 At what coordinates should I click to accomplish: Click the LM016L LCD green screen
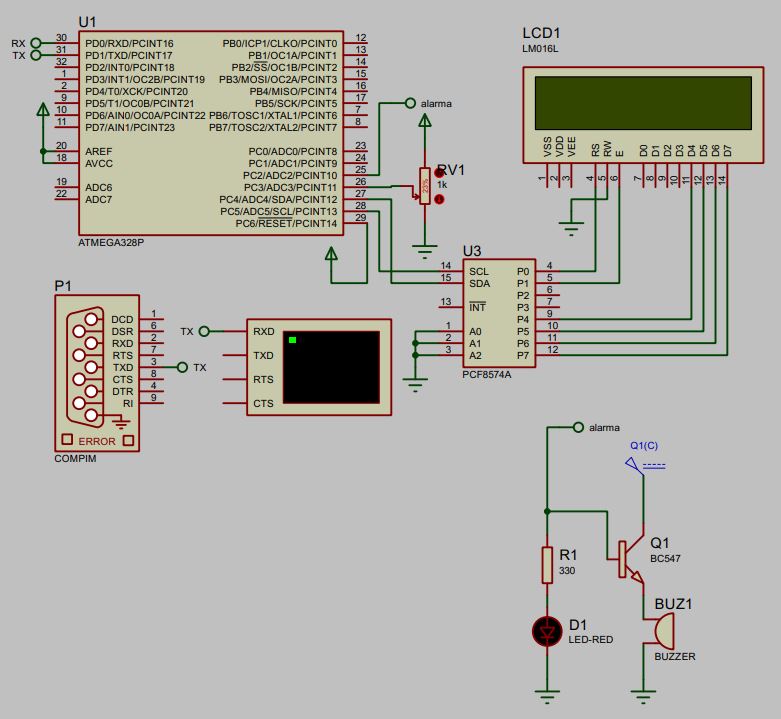point(643,103)
